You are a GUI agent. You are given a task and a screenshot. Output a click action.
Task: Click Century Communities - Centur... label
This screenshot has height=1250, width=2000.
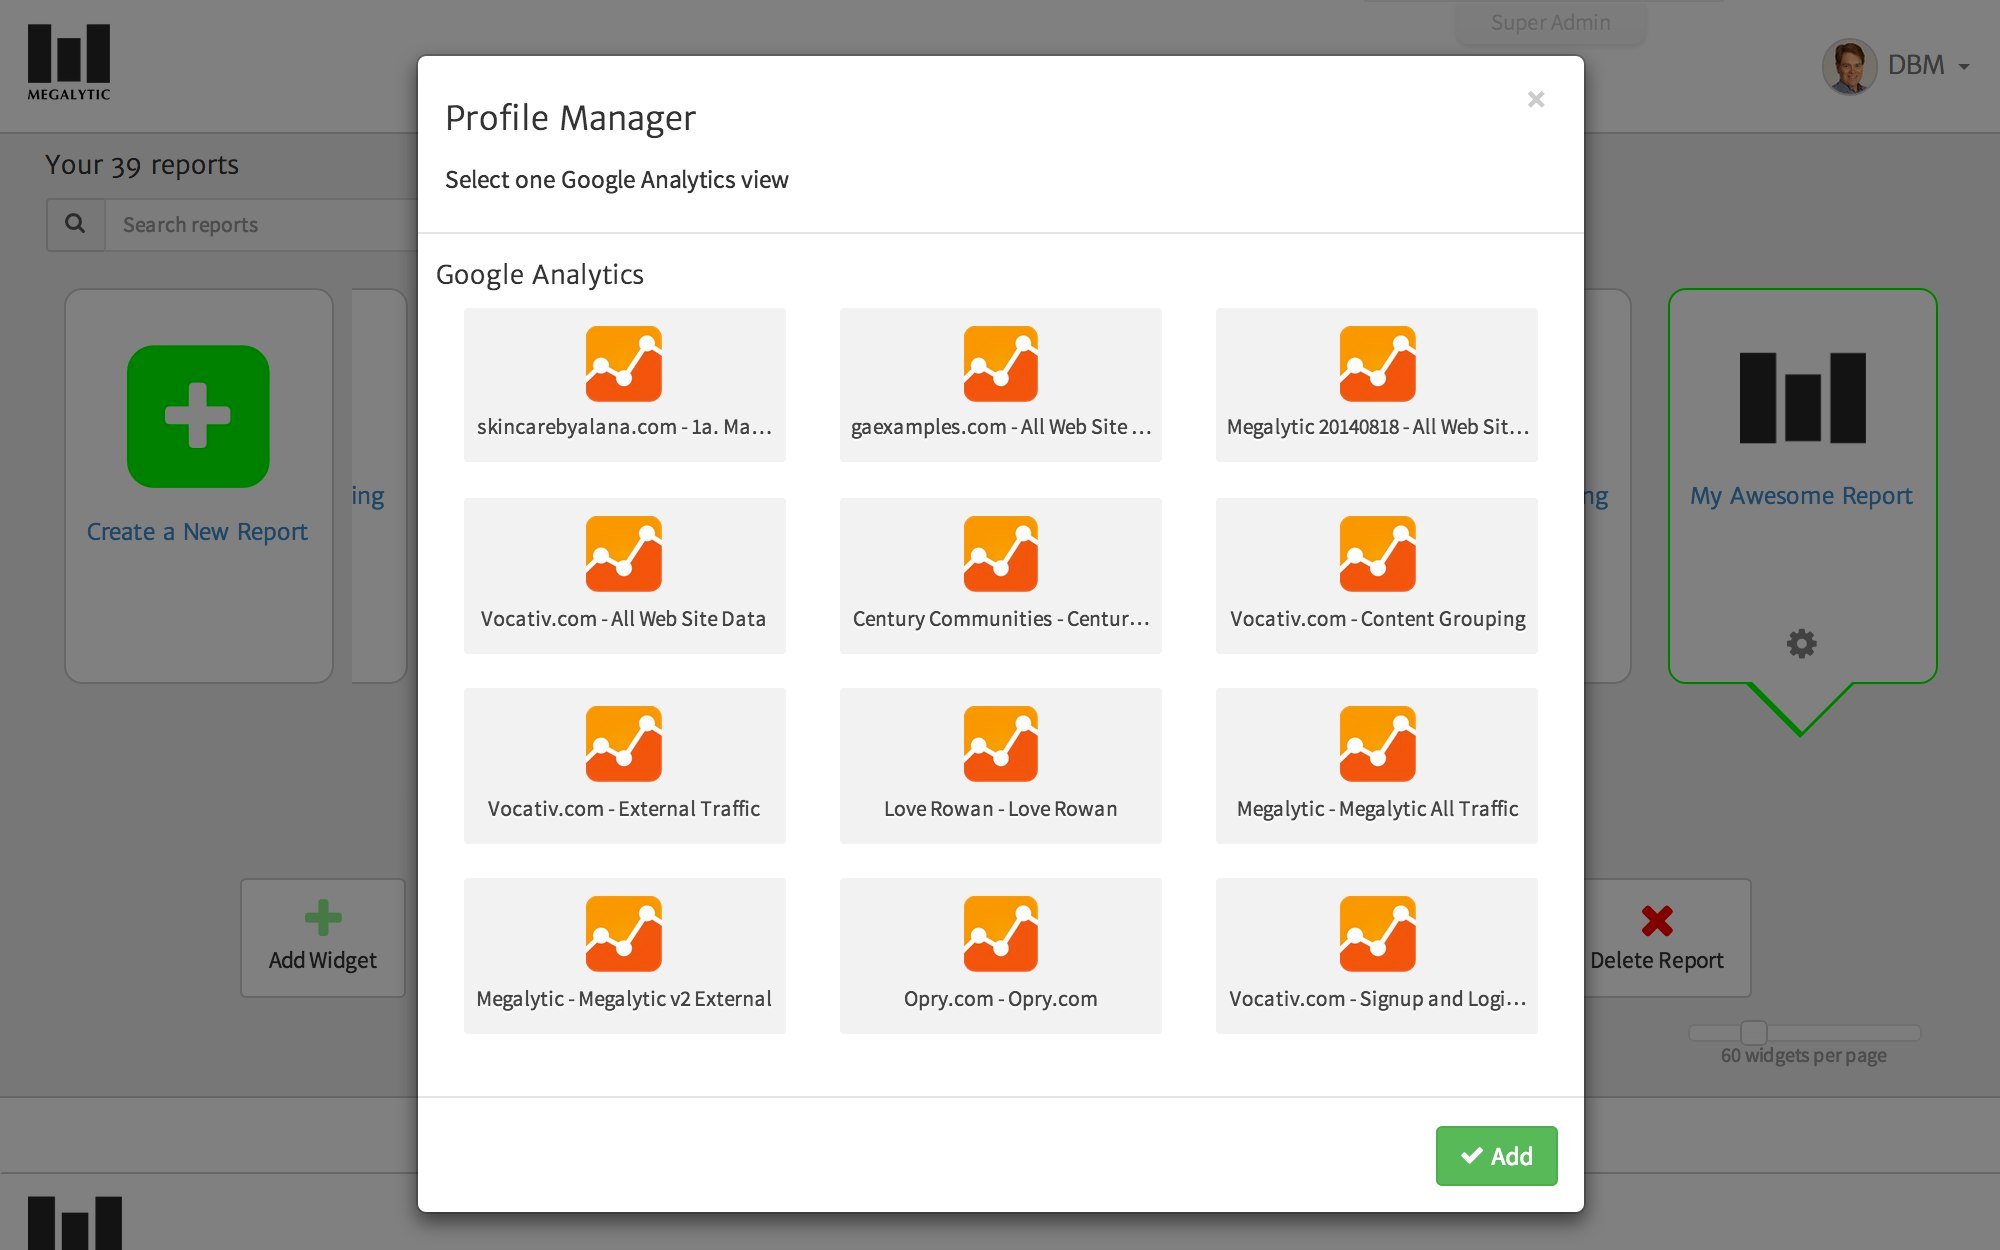click(1001, 619)
